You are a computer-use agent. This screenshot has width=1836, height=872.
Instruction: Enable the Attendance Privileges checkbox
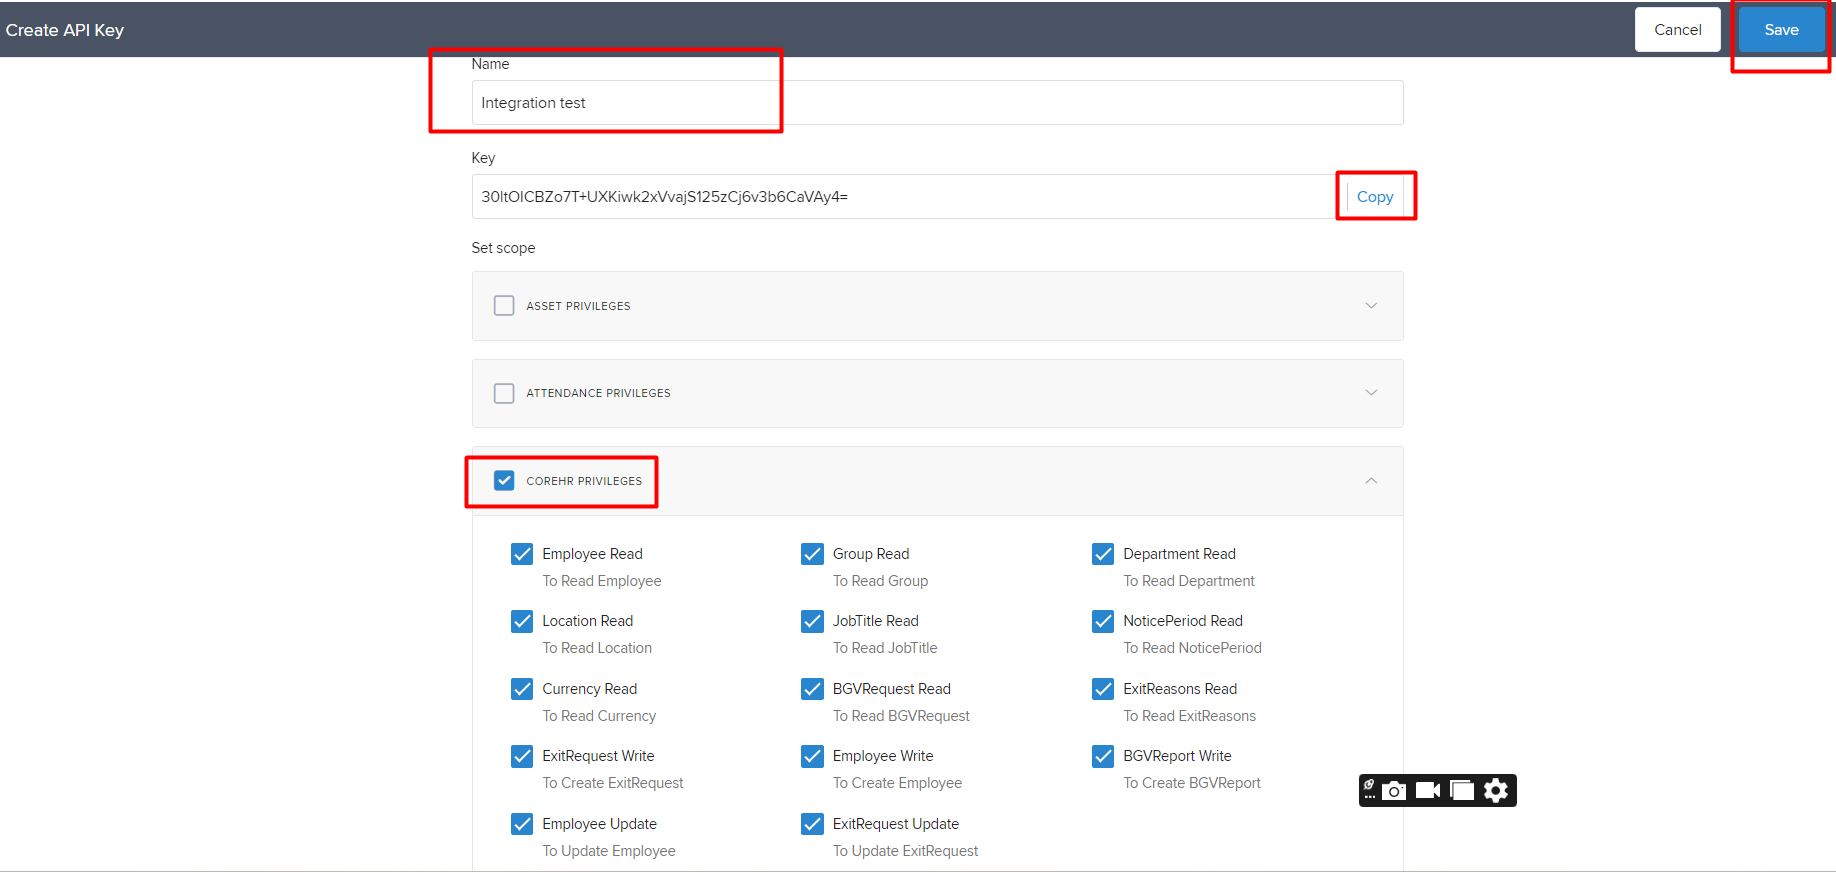[504, 394]
